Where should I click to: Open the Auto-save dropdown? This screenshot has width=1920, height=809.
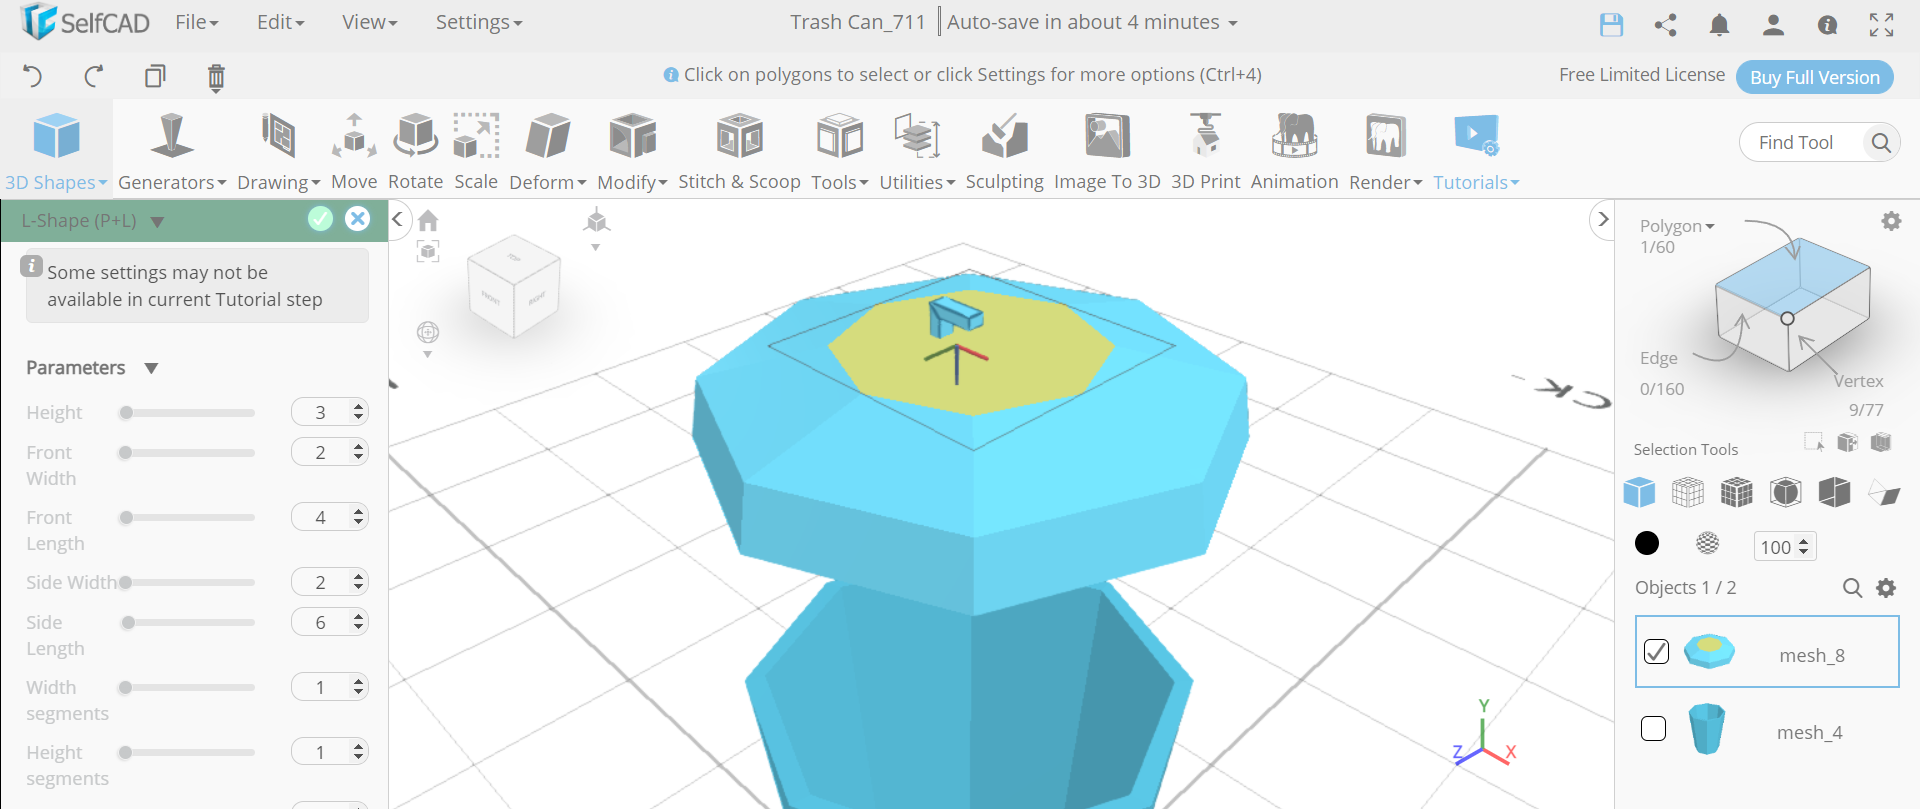pyautogui.click(x=1092, y=22)
